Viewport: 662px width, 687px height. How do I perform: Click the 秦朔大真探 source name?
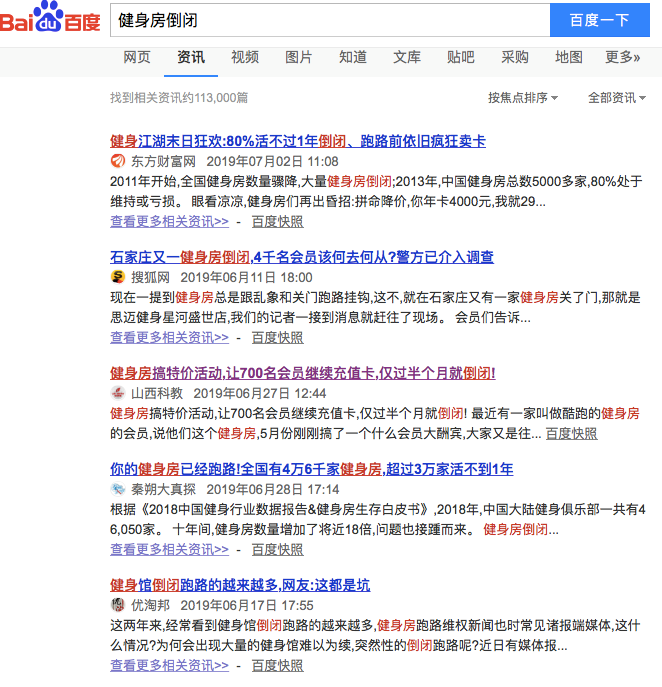(x=163, y=489)
